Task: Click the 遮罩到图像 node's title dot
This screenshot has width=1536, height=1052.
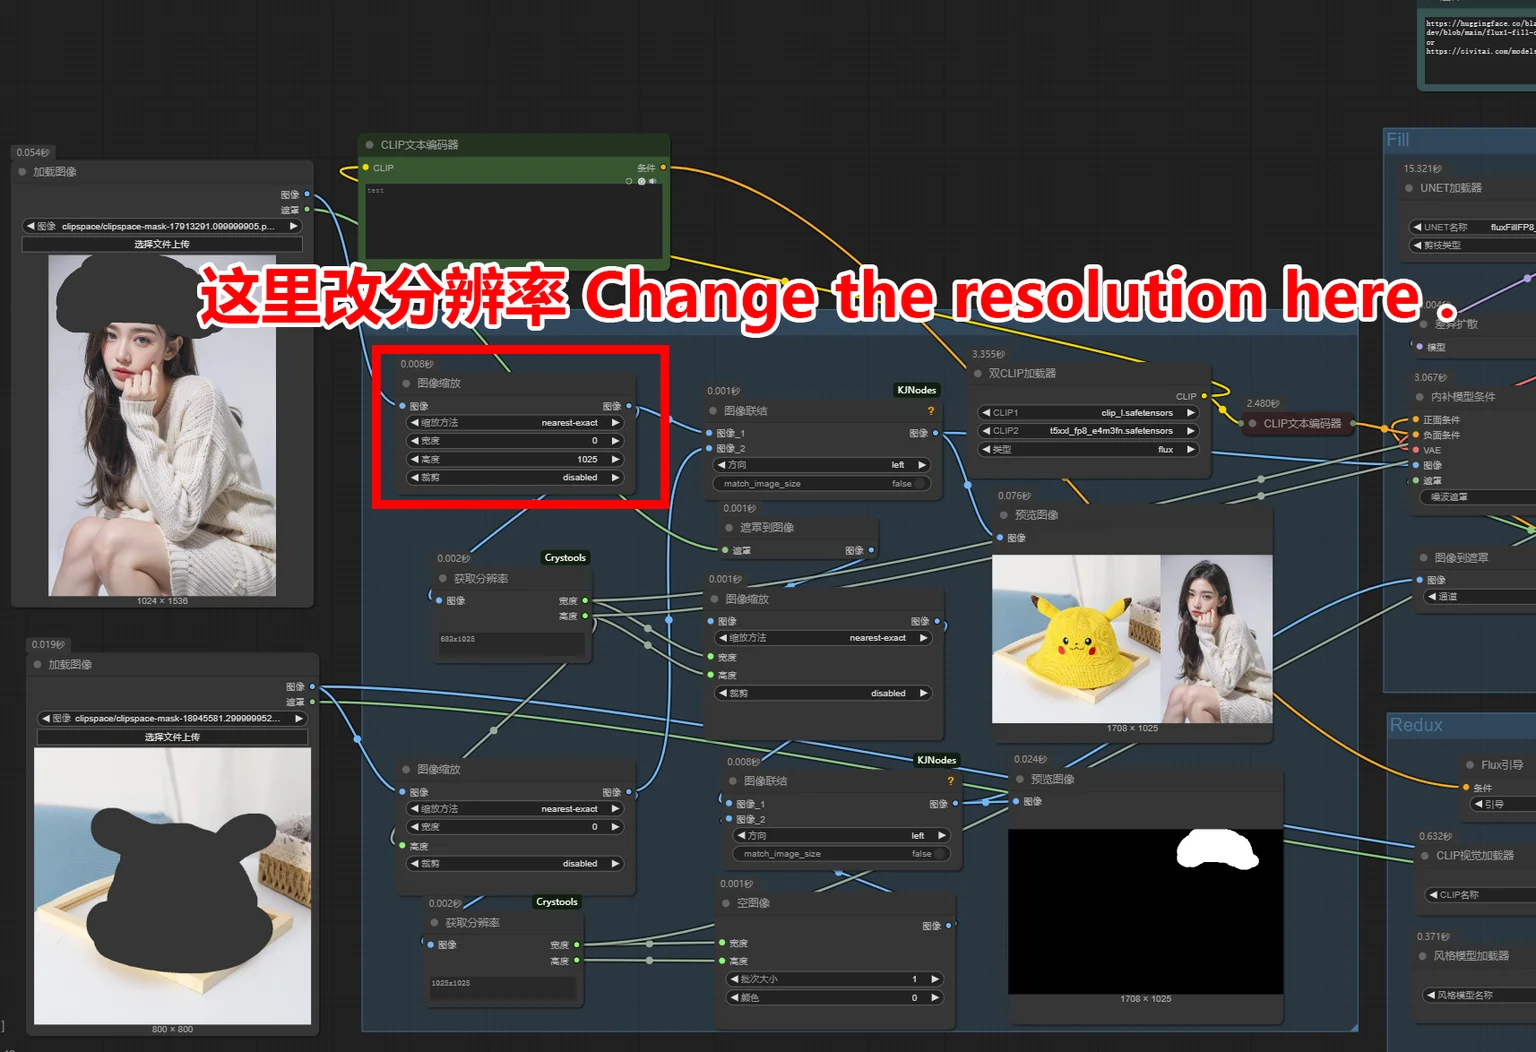Action: click(x=729, y=528)
